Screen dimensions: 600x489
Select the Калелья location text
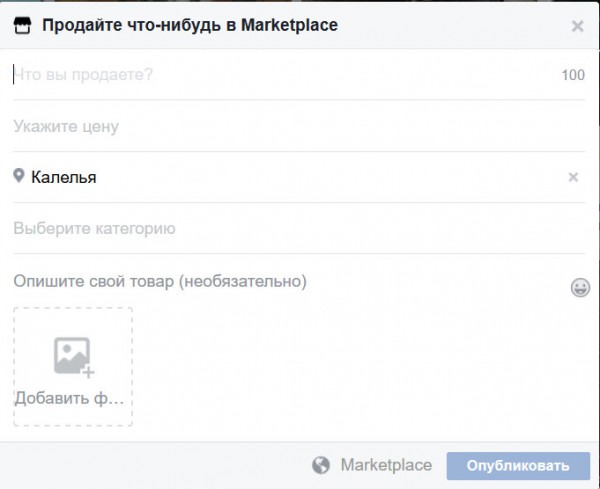(x=64, y=177)
